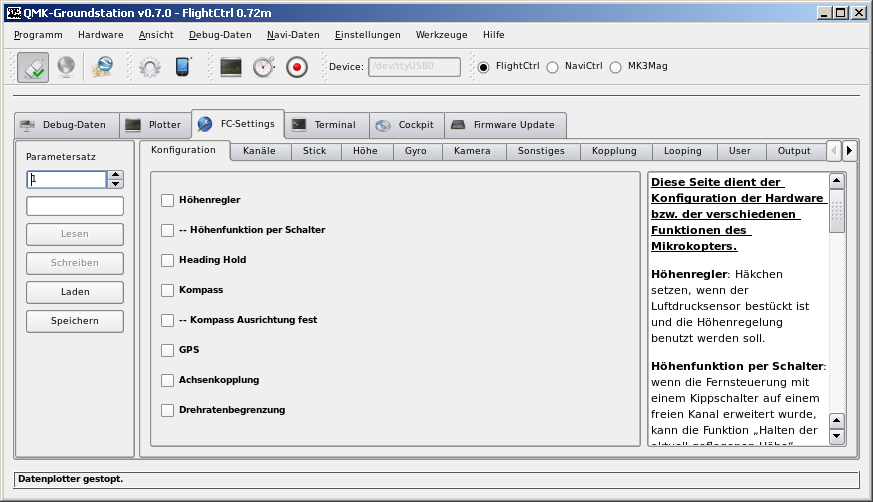Screen dimensions: 873x502
Task: Click the Speichern button
Action: 75,321
